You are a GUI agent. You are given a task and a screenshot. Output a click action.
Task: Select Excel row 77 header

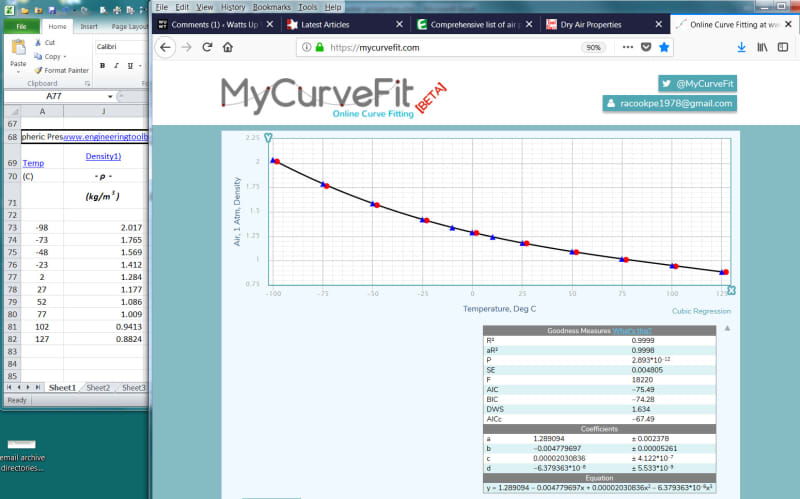(12, 277)
